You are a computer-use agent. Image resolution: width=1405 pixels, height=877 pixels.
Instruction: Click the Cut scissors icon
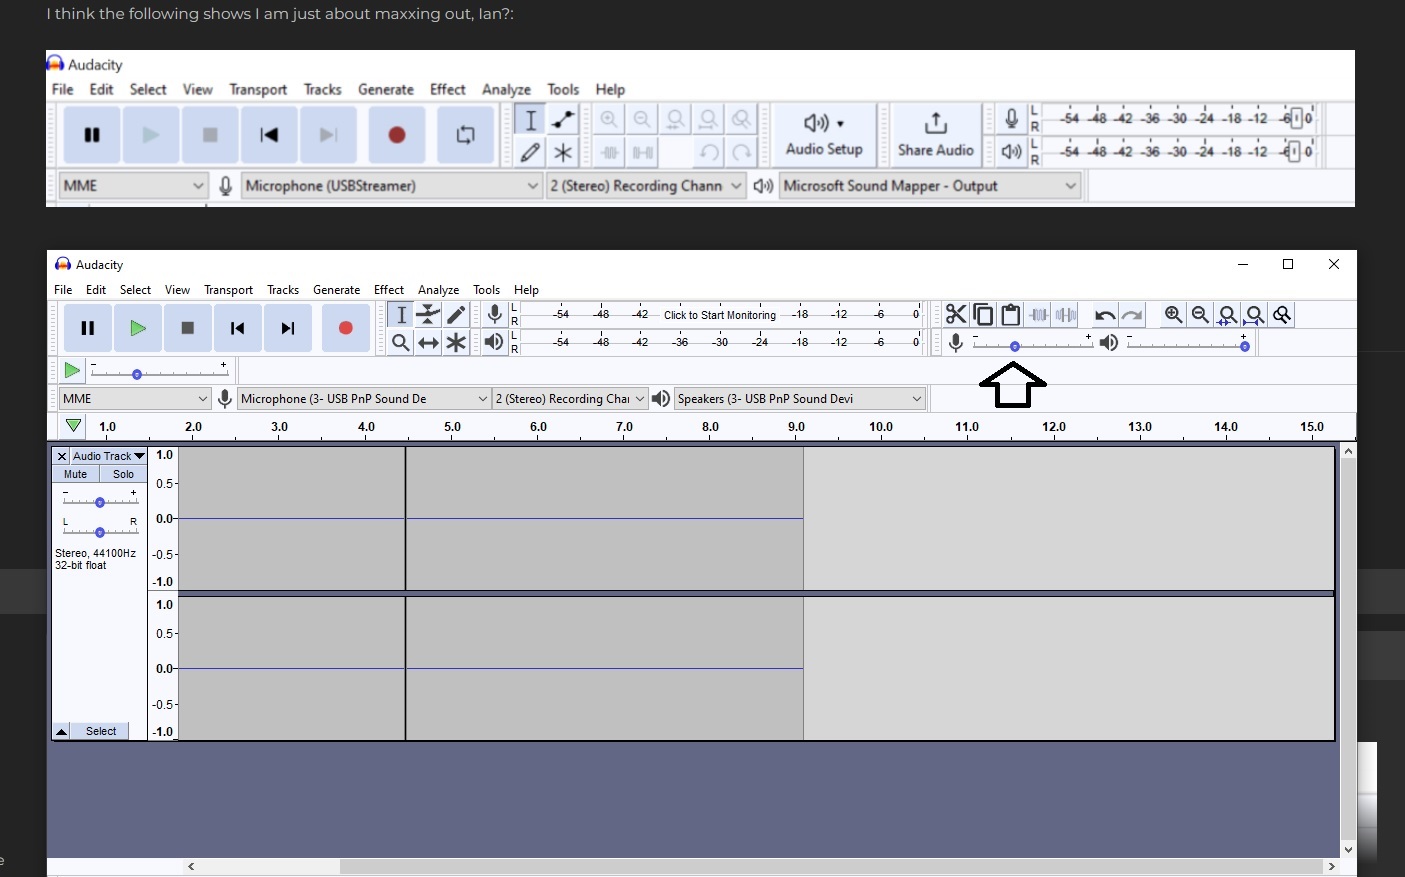956,315
